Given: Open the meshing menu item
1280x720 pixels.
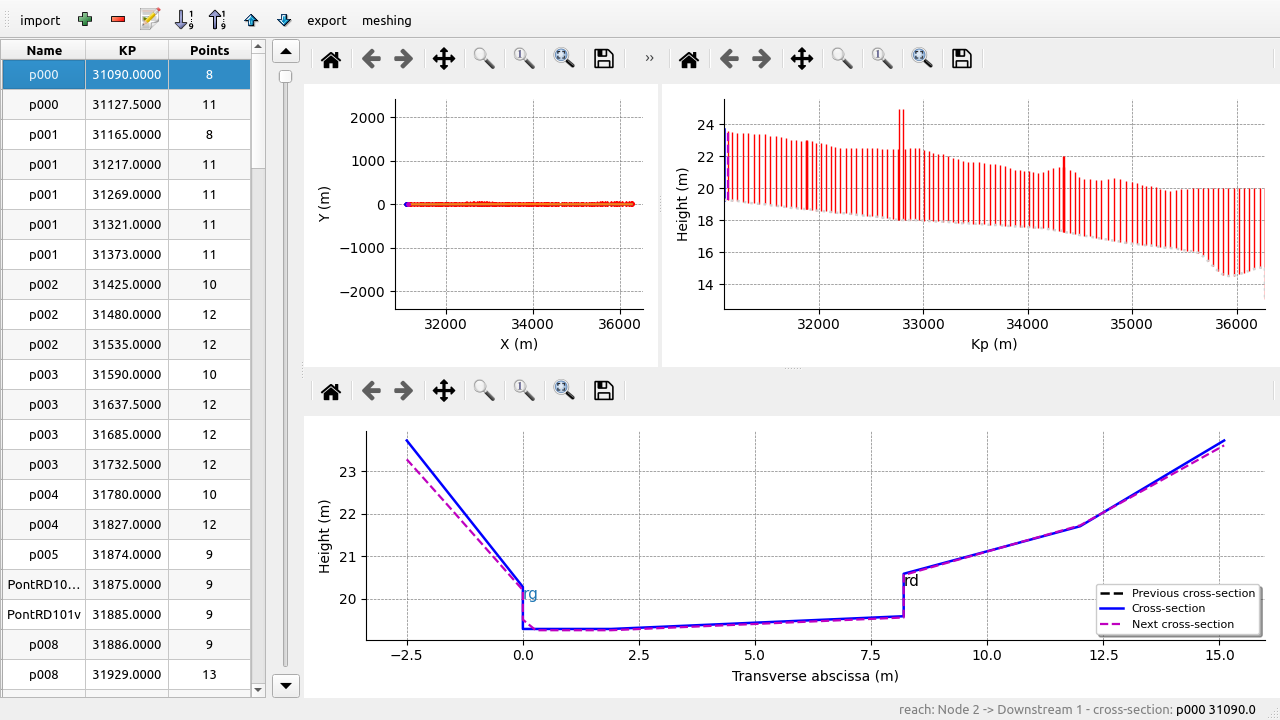Looking at the screenshot, I should 386,20.
